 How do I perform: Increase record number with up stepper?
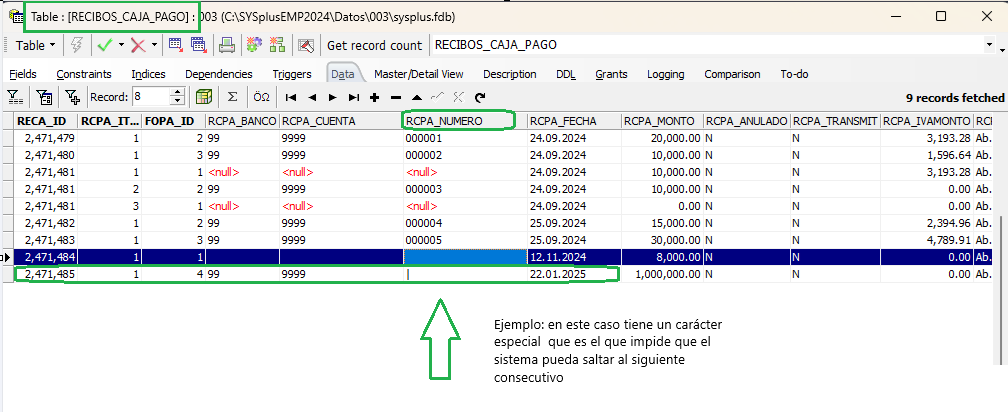pos(178,93)
